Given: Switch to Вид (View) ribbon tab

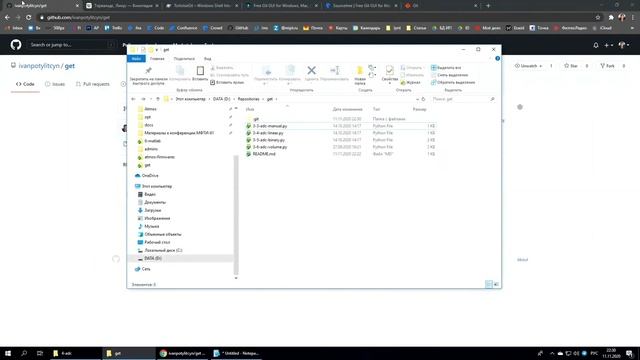Looking at the screenshot, I should point(208,59).
